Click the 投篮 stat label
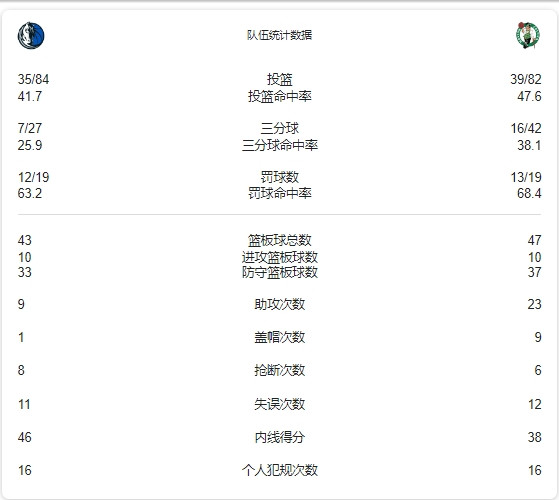Image resolution: width=559 pixels, height=500 pixels. 280,79
